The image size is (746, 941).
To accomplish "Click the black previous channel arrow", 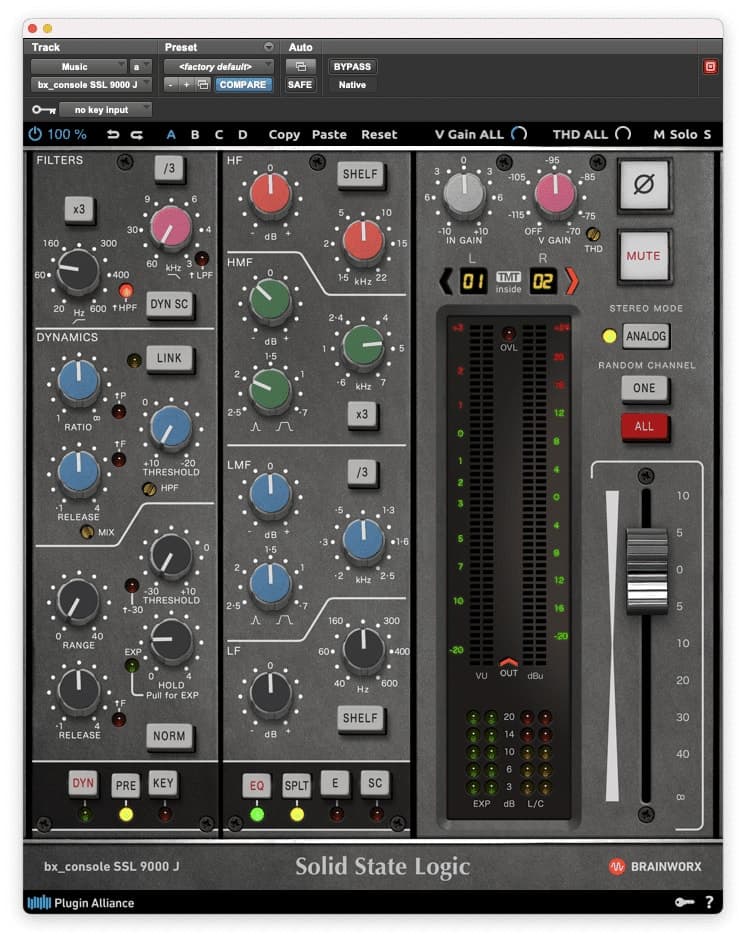I will [x=445, y=281].
